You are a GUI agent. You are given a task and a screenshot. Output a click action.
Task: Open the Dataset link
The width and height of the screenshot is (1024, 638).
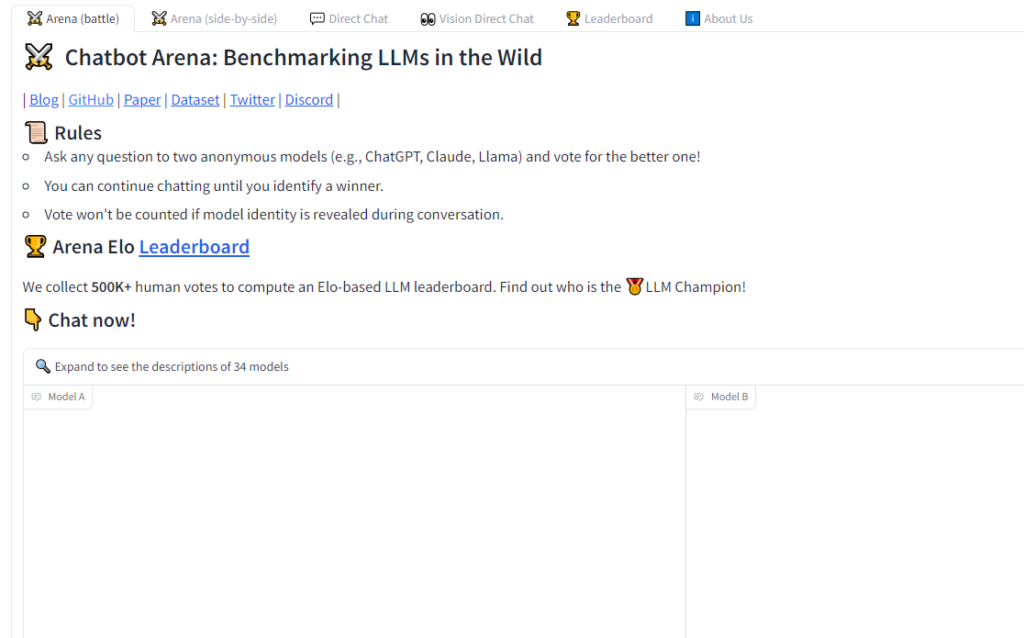pyautogui.click(x=195, y=100)
